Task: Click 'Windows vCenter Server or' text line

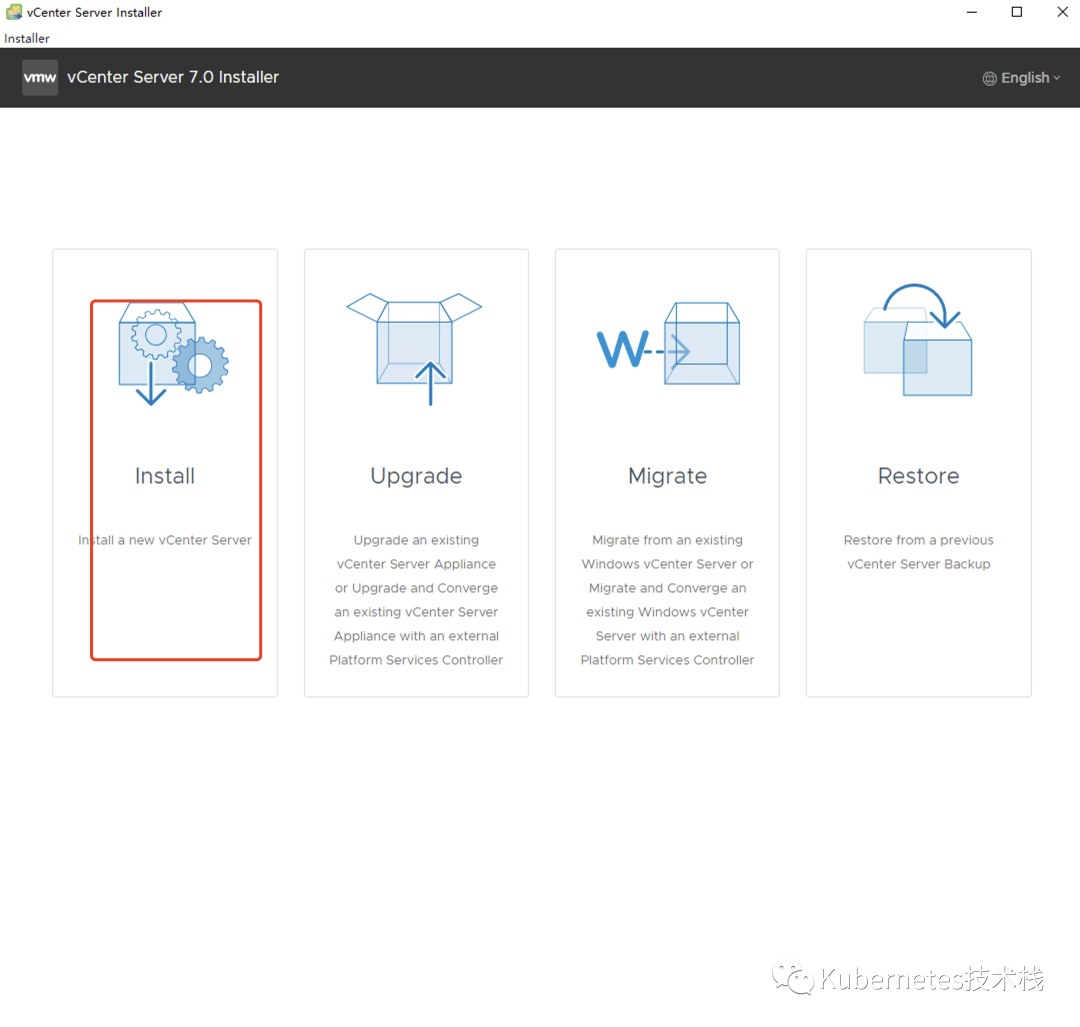Action: coord(667,564)
